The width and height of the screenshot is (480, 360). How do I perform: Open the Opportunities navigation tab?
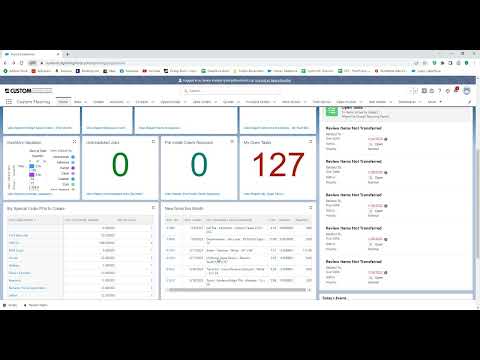pyautogui.click(x=170, y=102)
